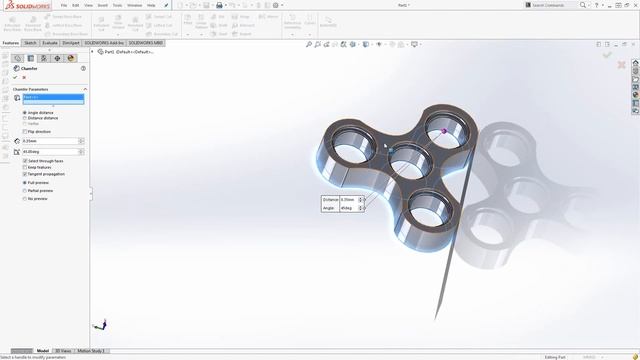Open Chamfer help question mark icon
The height and width of the screenshot is (360, 640).
(83, 68)
